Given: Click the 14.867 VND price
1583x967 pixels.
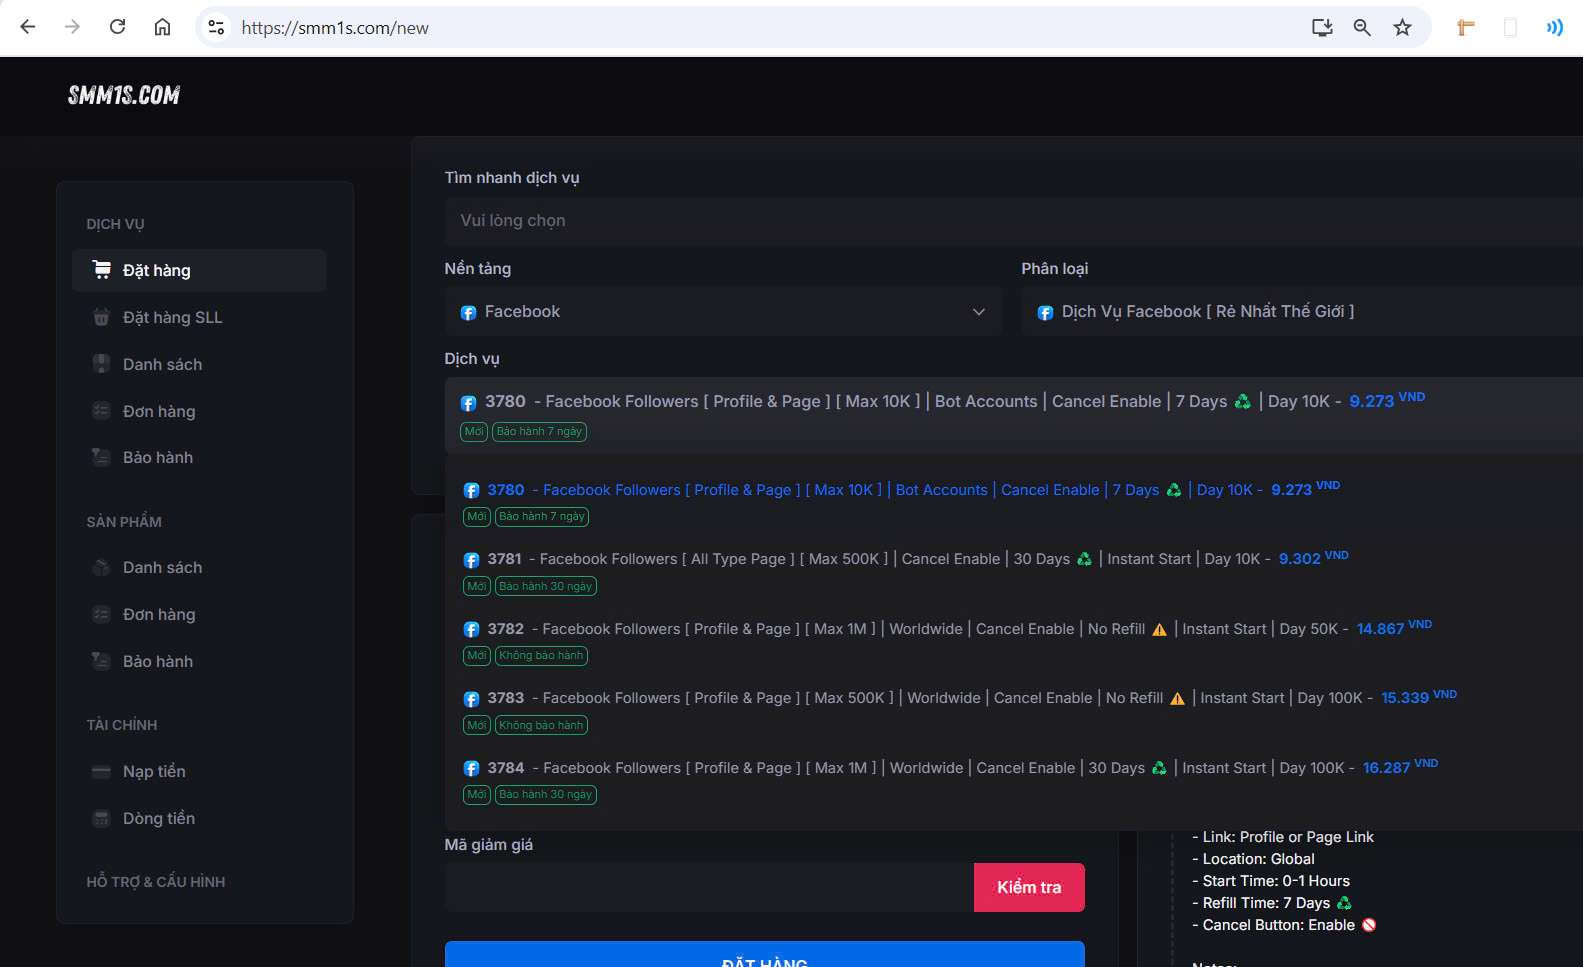Looking at the screenshot, I should click(1394, 628).
